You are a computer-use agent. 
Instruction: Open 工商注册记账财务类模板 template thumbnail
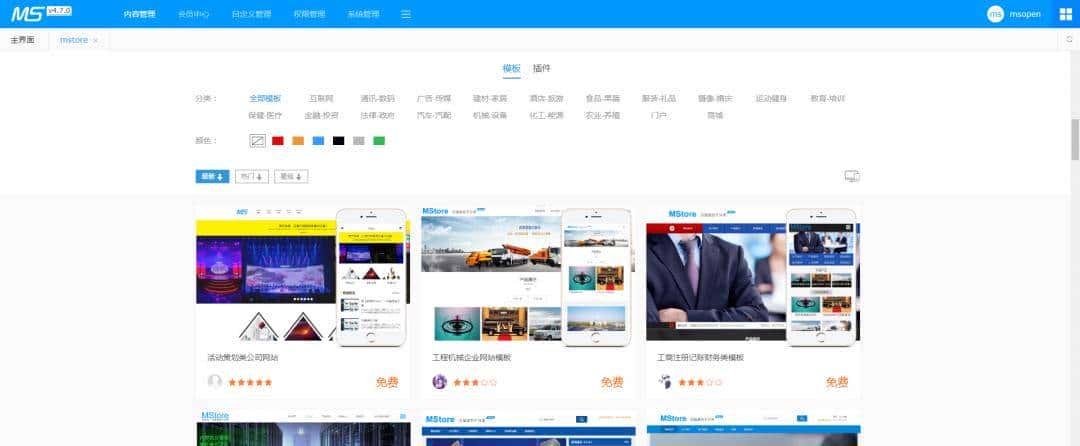(x=753, y=275)
